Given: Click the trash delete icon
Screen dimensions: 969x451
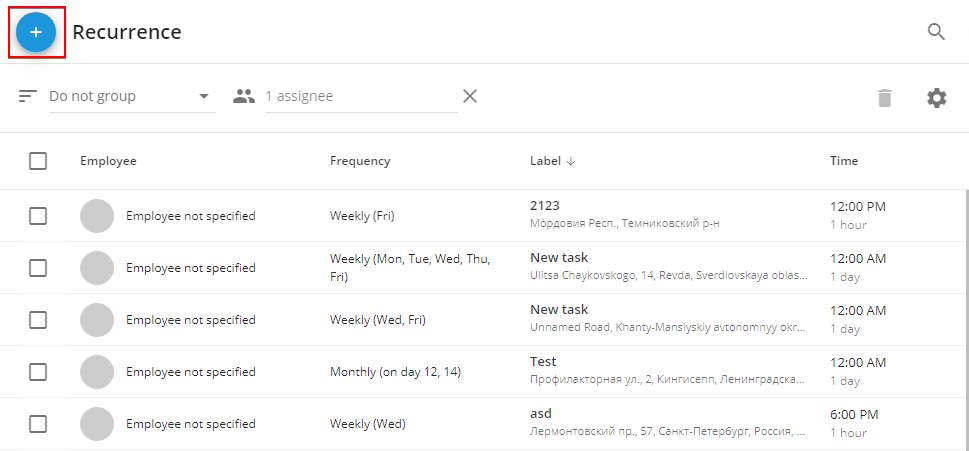Looking at the screenshot, I should 885,98.
